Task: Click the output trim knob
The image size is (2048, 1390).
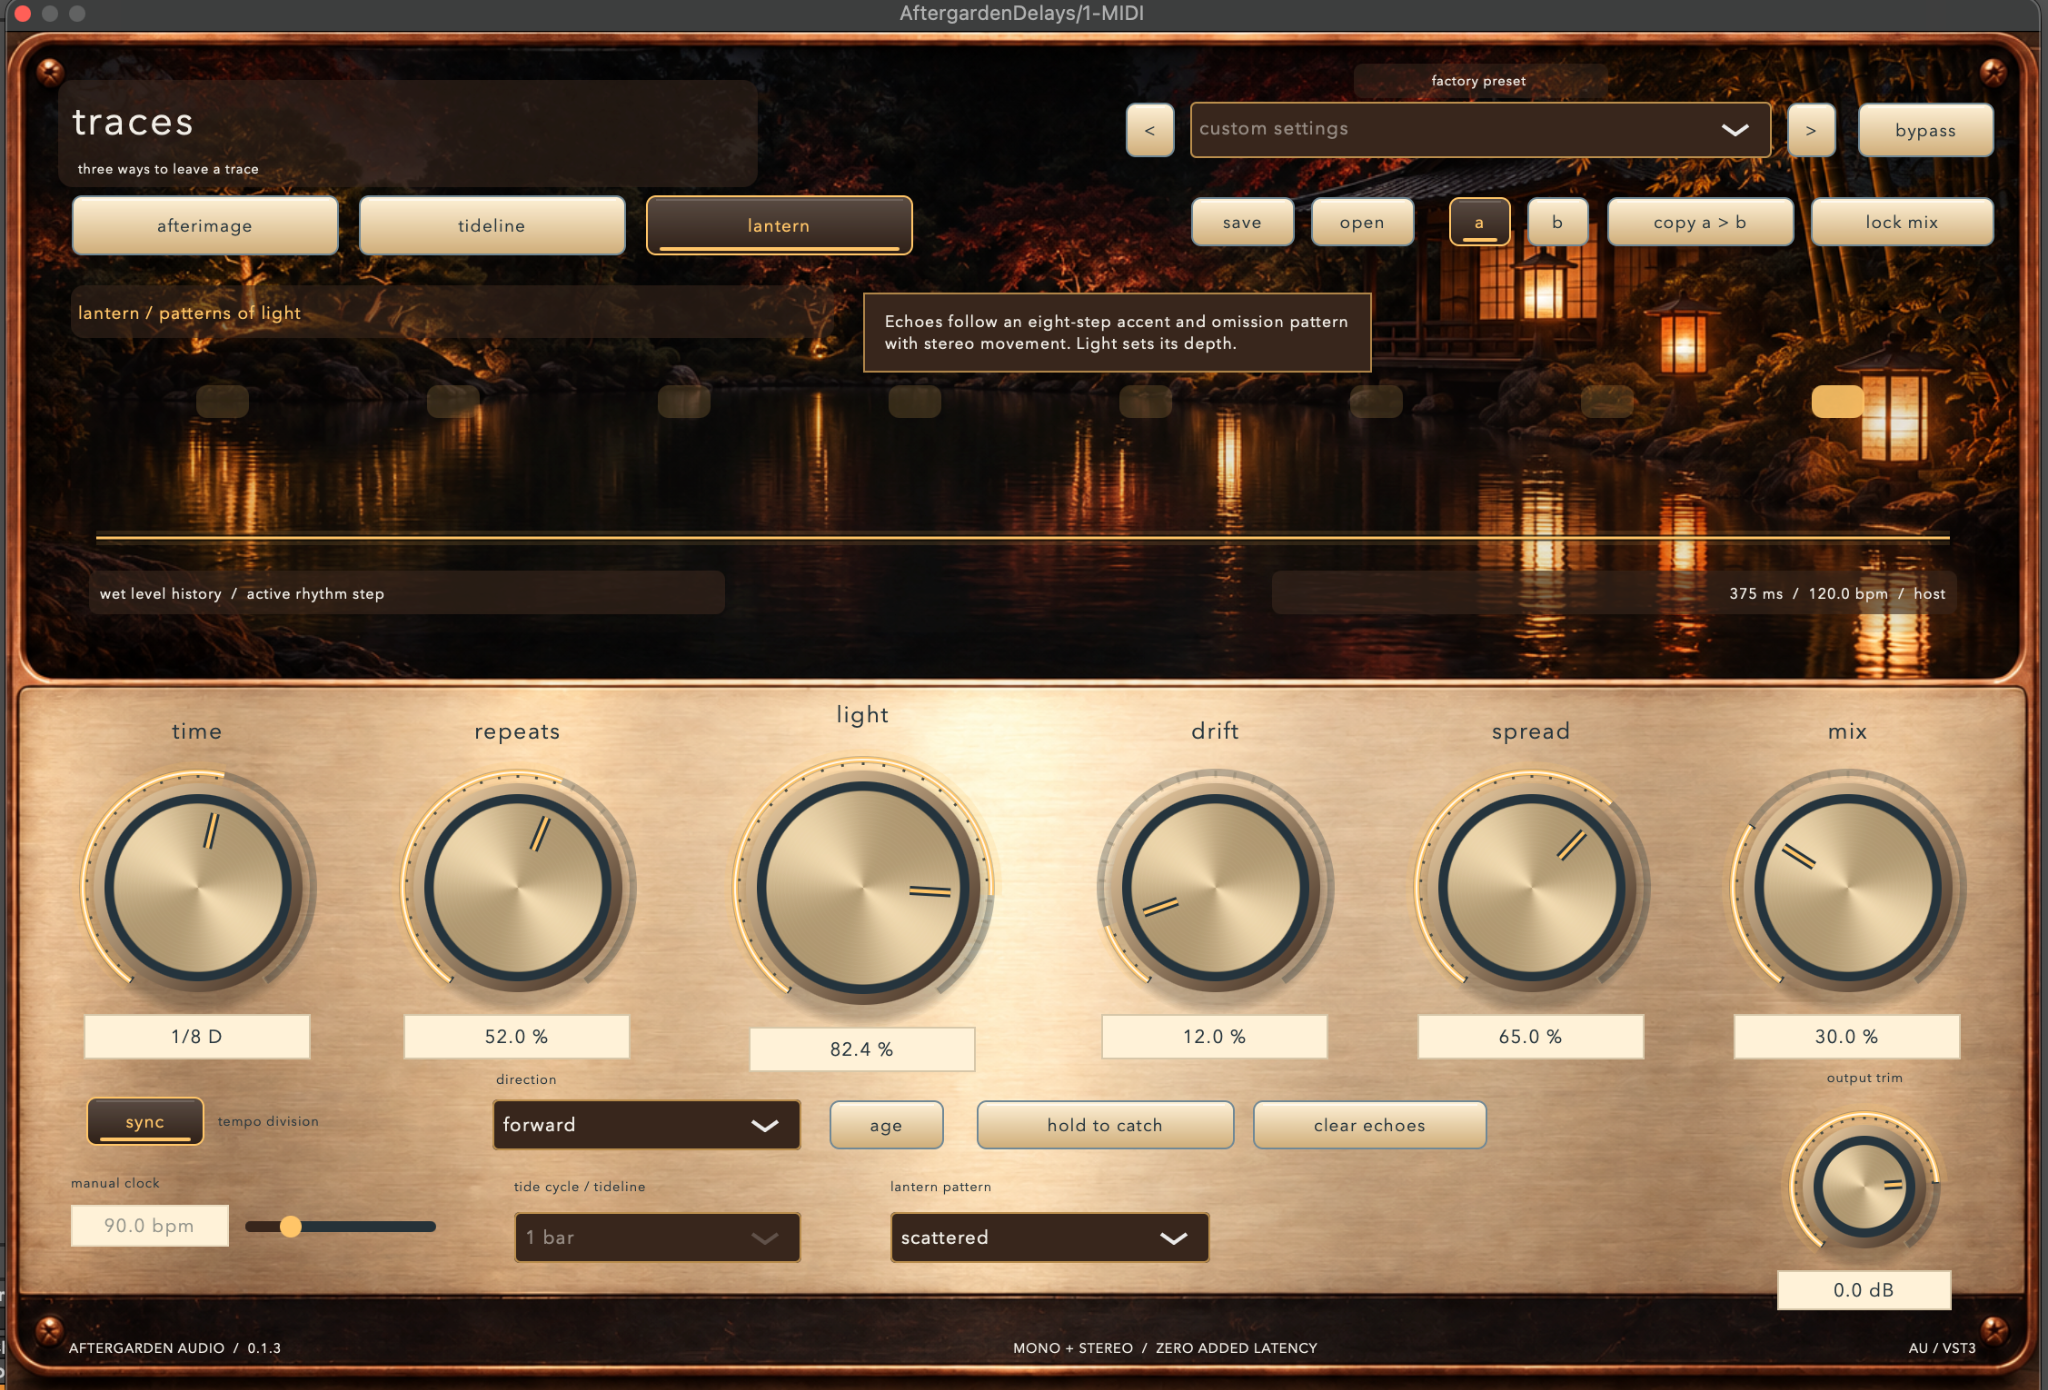Action: pyautogui.click(x=1864, y=1186)
